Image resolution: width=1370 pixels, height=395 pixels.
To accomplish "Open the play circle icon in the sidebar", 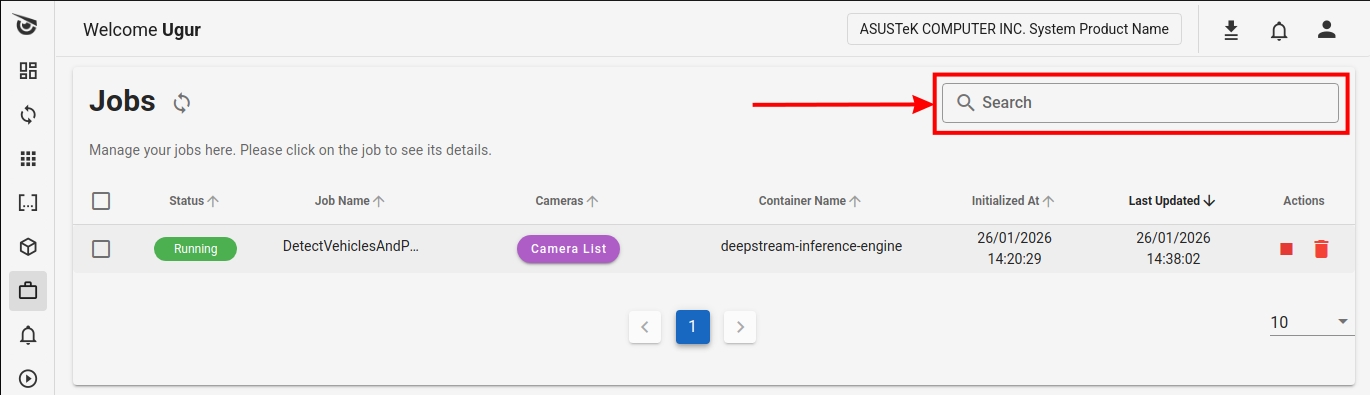I will pos(28,379).
